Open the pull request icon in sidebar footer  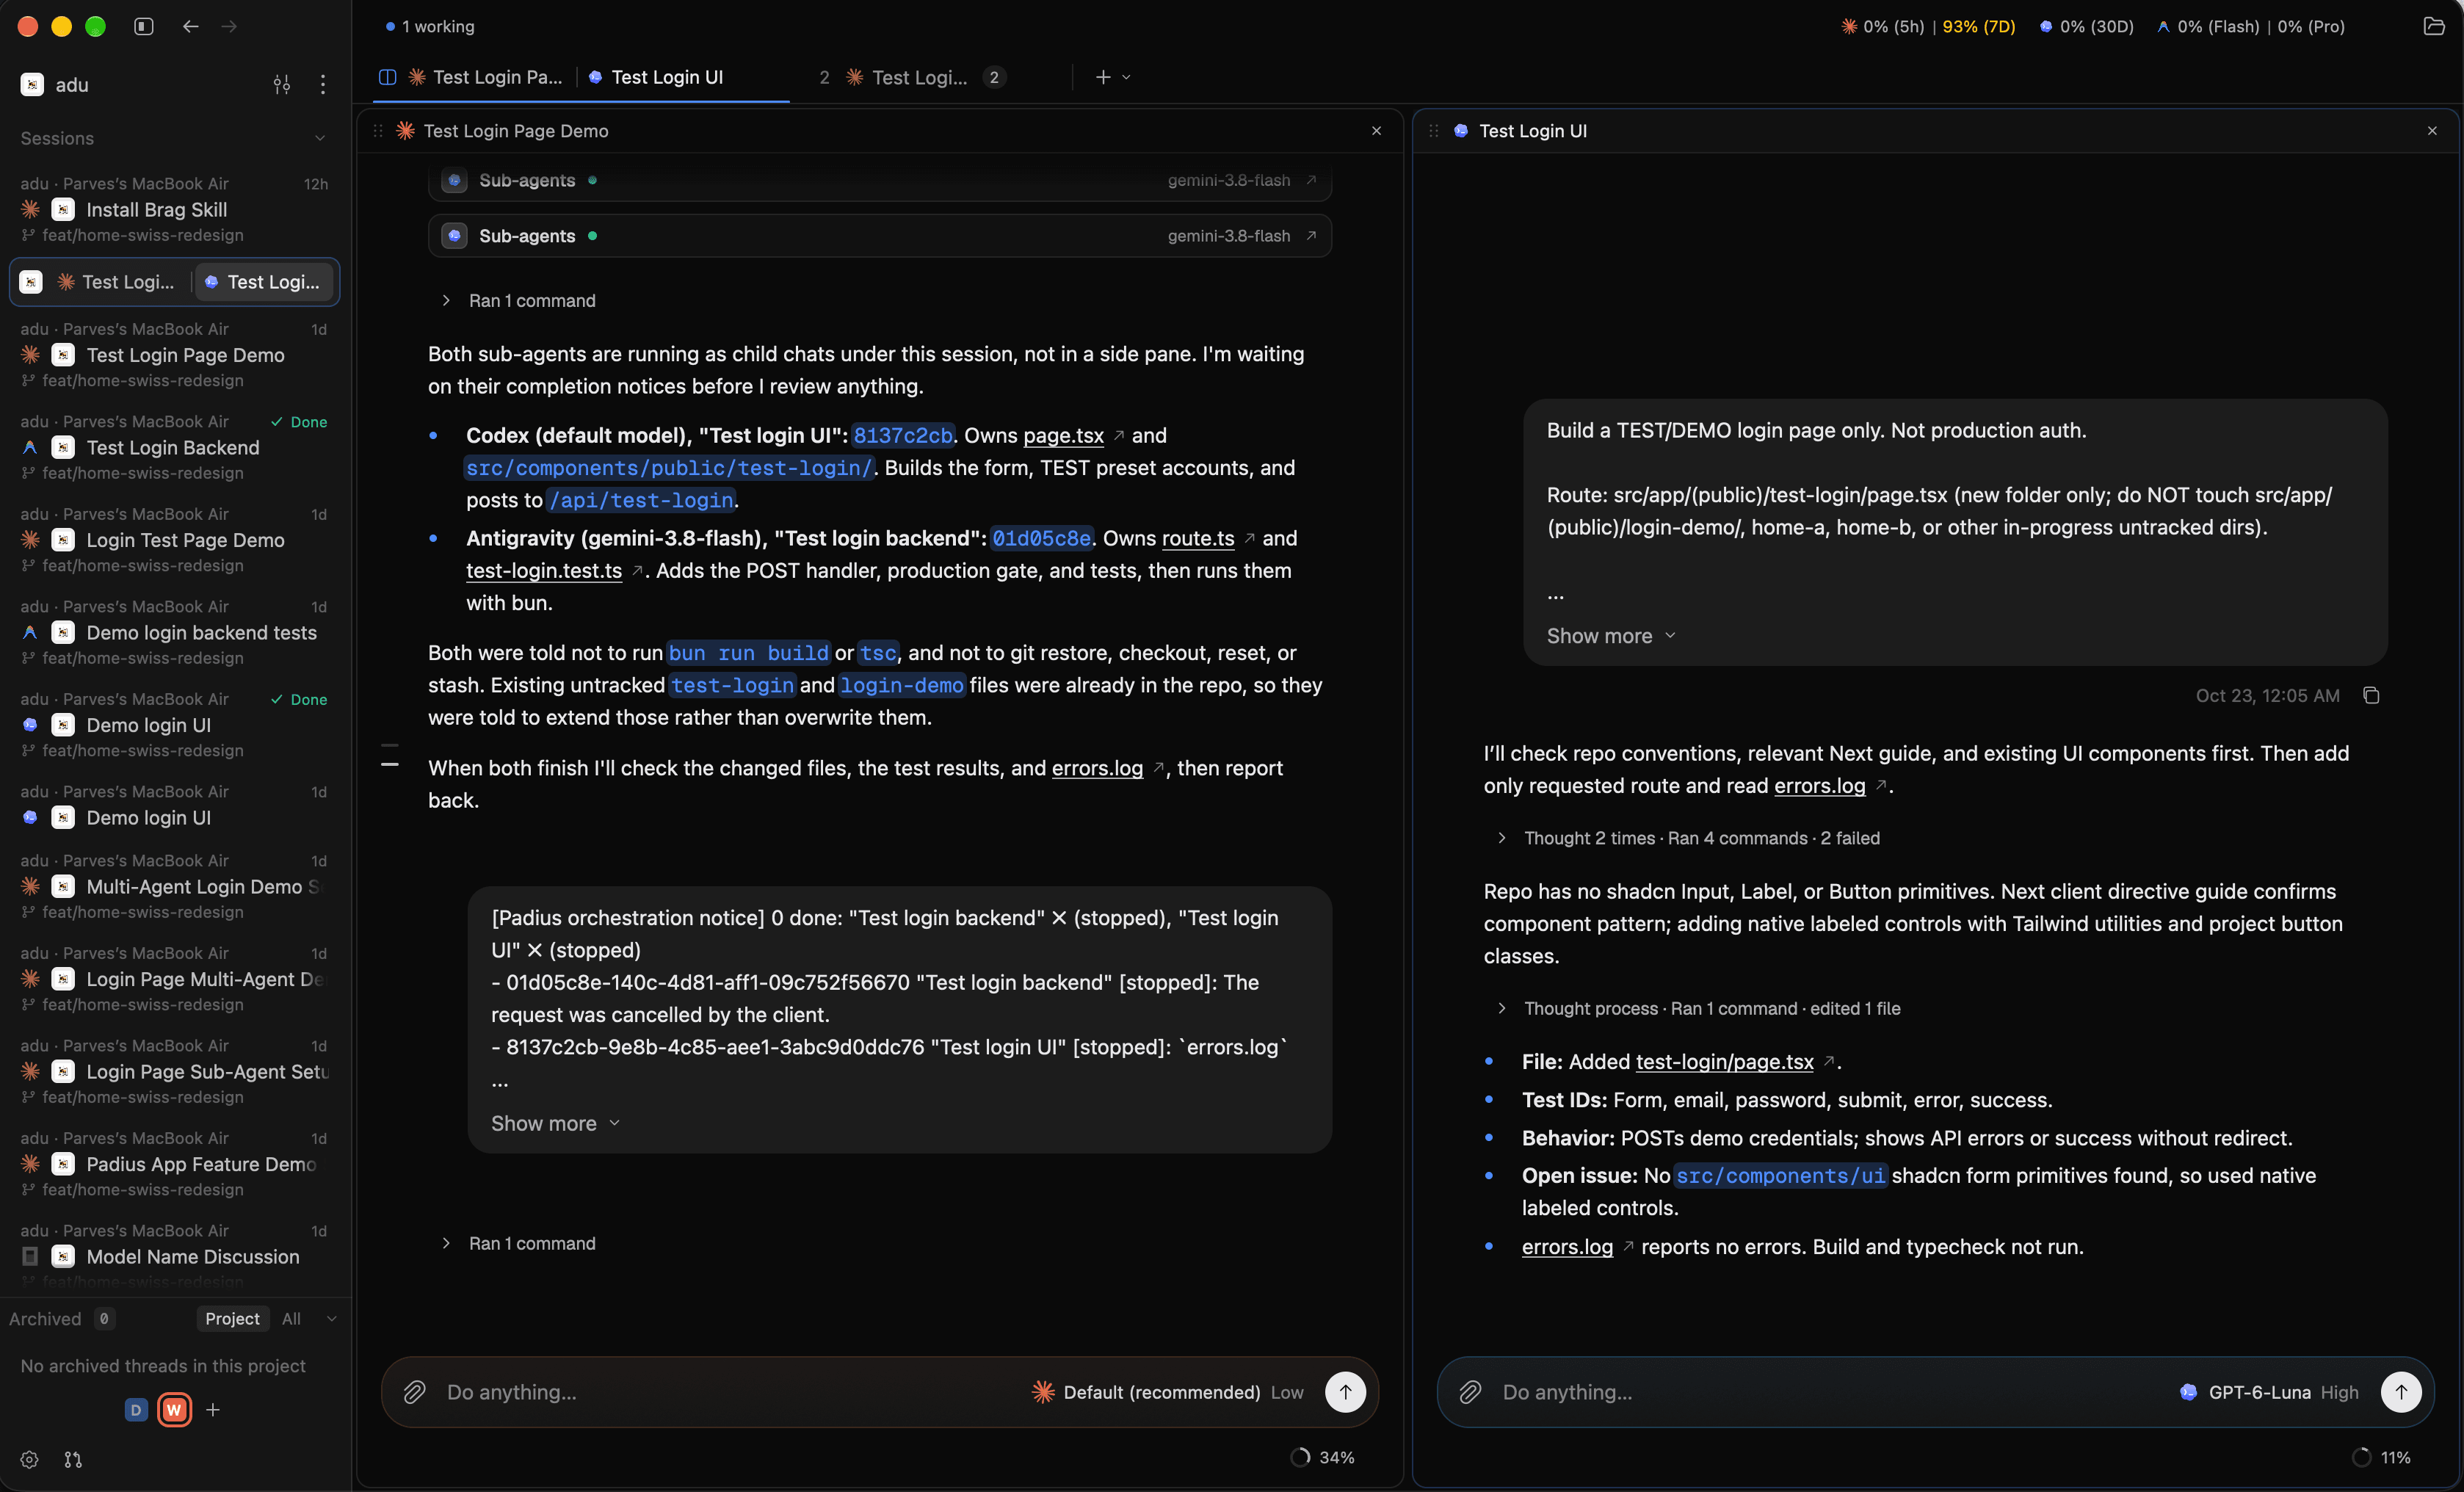point(73,1460)
